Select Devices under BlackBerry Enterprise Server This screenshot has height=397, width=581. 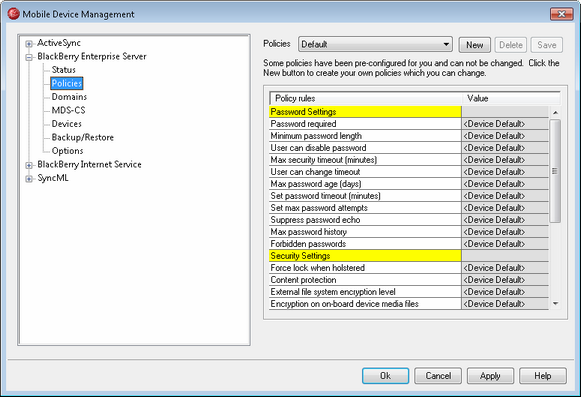(x=66, y=124)
